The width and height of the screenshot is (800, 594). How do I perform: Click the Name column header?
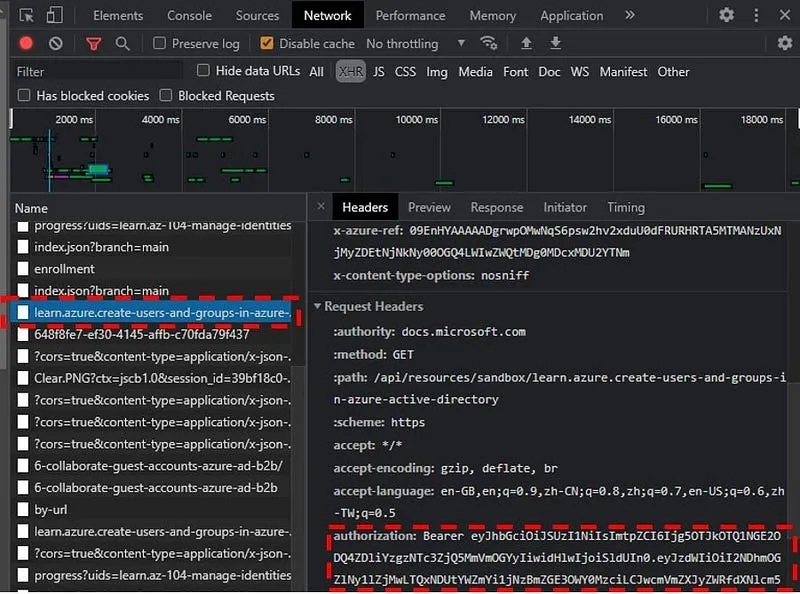click(158, 208)
